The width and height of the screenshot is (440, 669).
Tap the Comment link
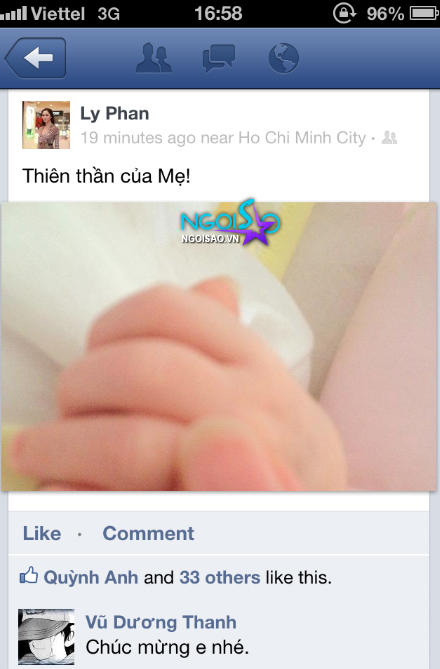[149, 533]
